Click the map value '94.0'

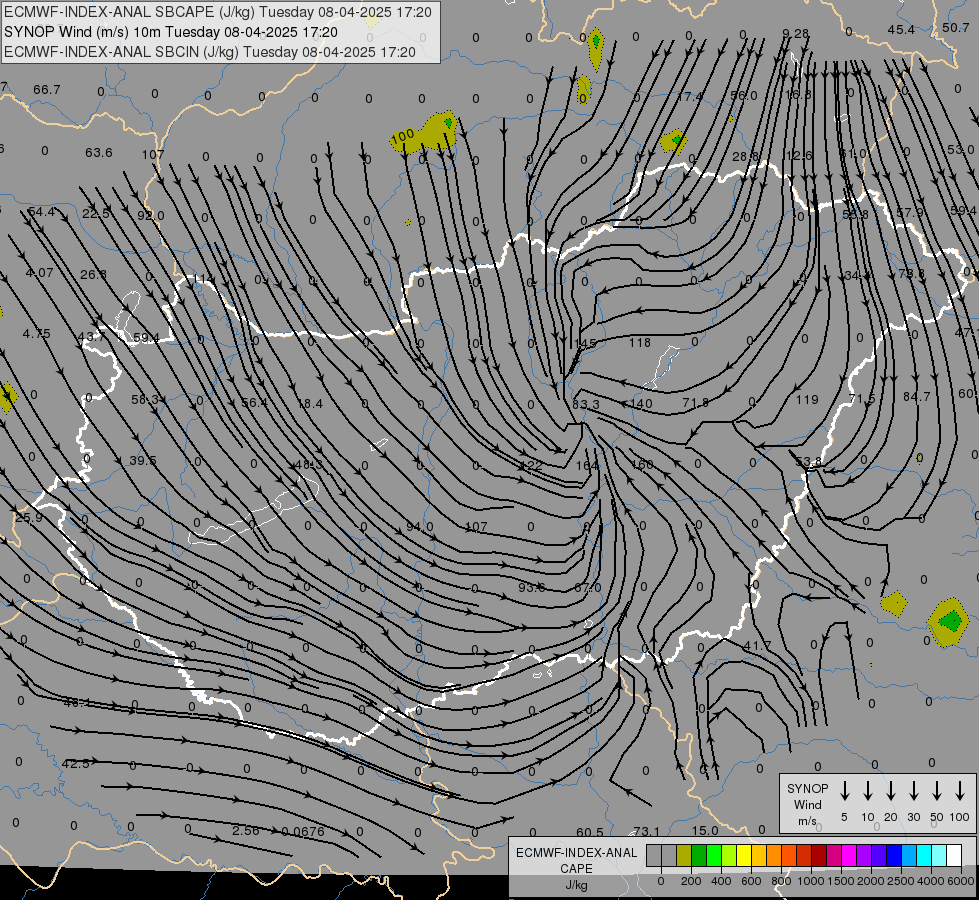(420, 527)
